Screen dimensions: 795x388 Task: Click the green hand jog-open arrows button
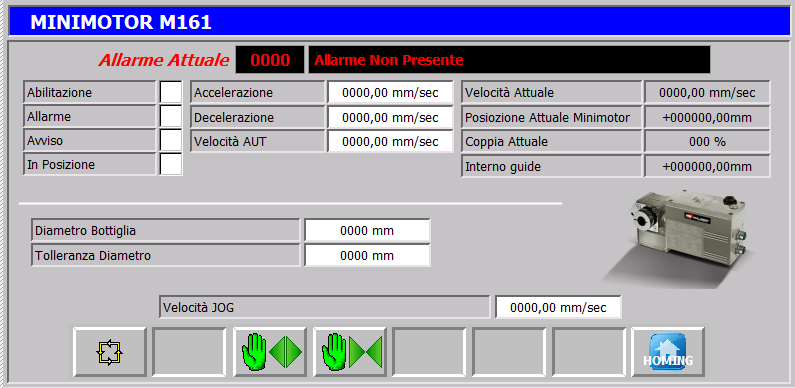pos(270,352)
